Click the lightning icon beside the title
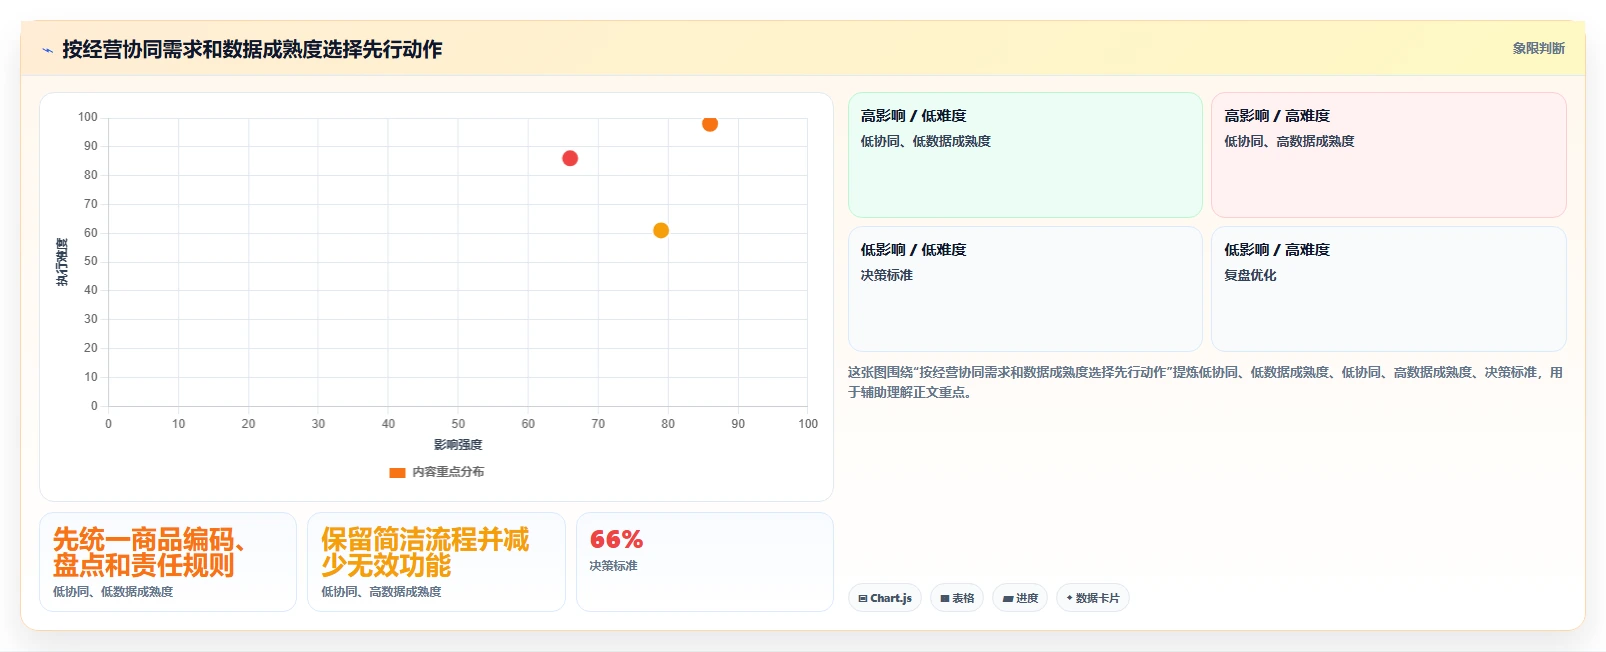 coord(47,50)
